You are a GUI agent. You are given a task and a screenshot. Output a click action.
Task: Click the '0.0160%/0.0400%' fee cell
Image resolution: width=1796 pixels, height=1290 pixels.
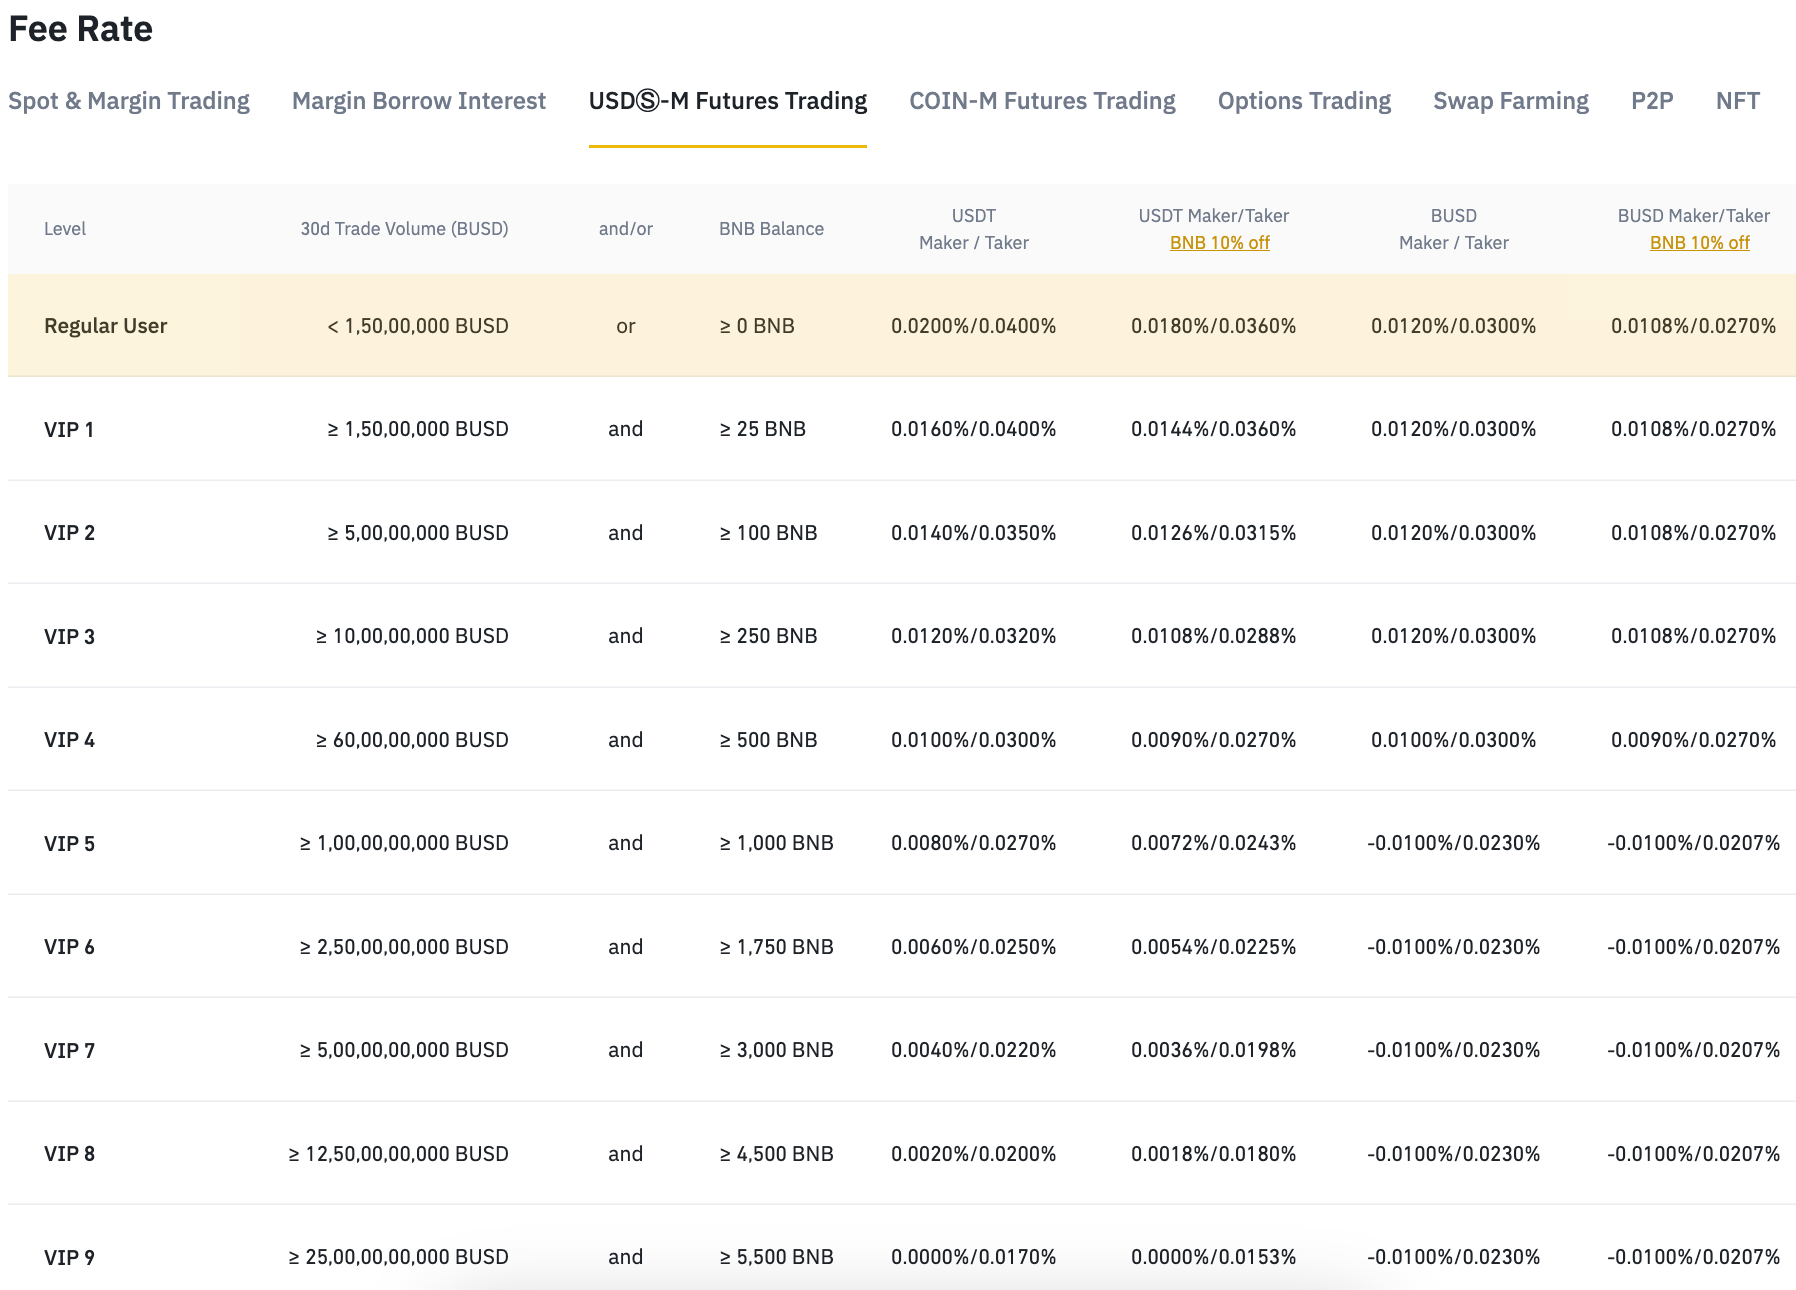pyautogui.click(x=974, y=429)
